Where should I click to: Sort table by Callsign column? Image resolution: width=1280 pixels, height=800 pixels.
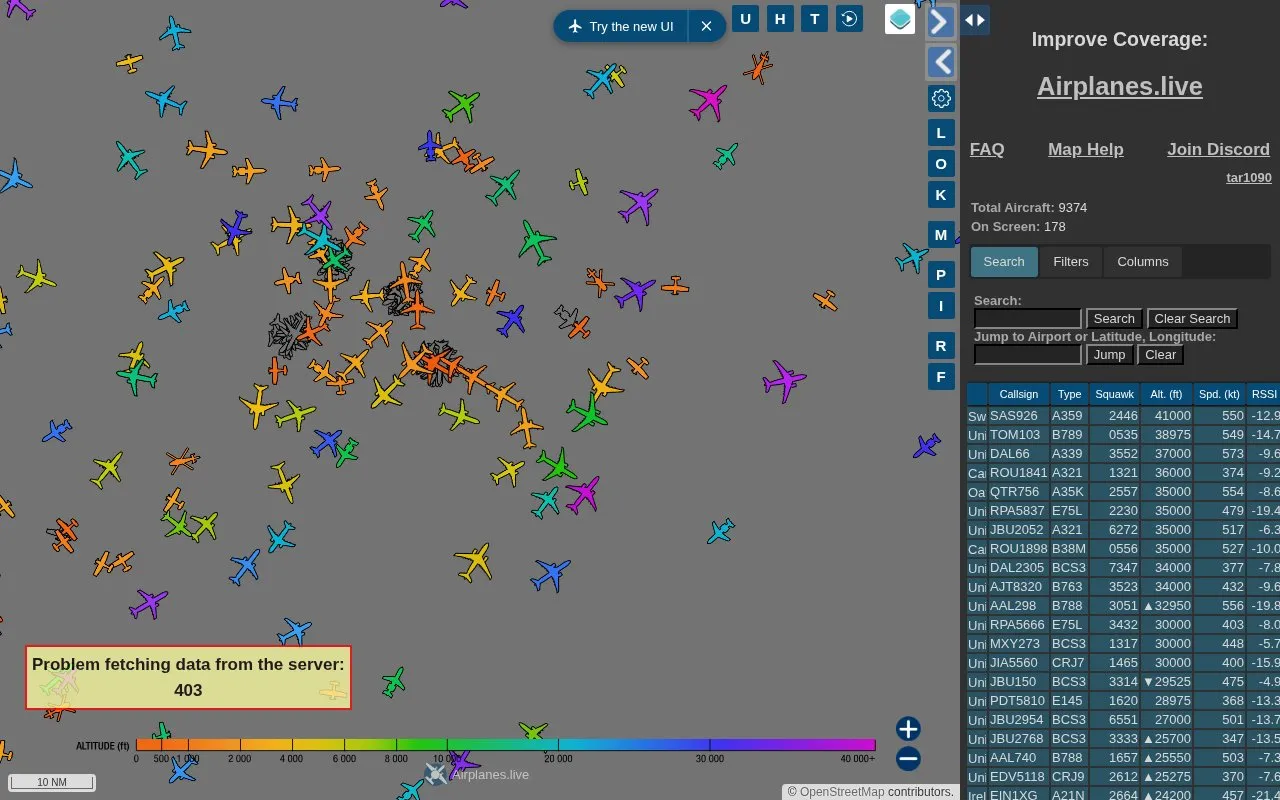1019,394
